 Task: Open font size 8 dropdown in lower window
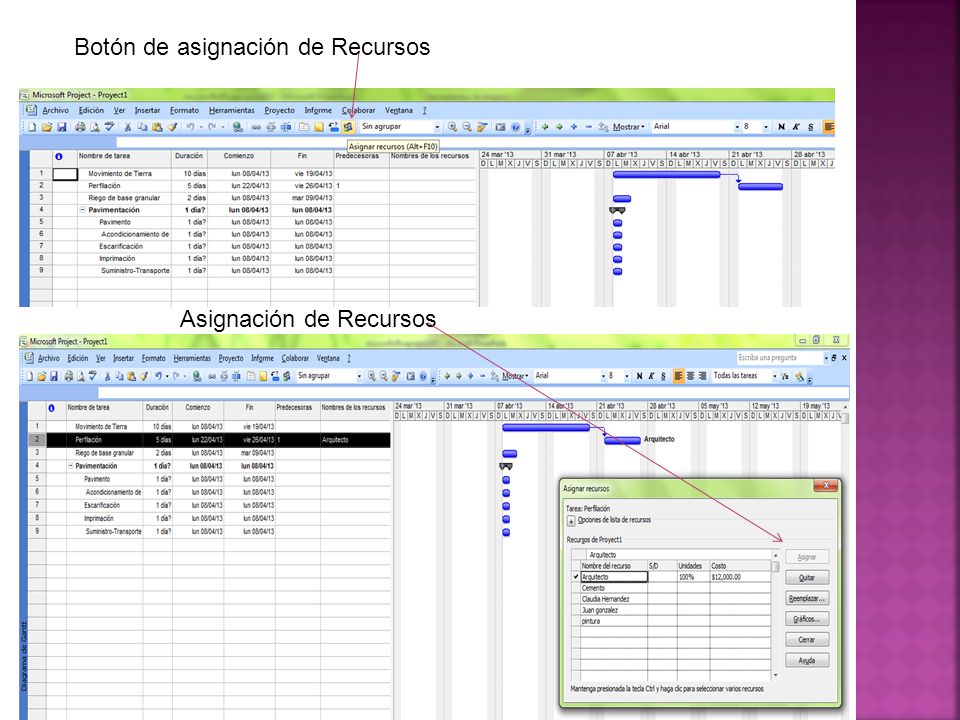coord(626,376)
